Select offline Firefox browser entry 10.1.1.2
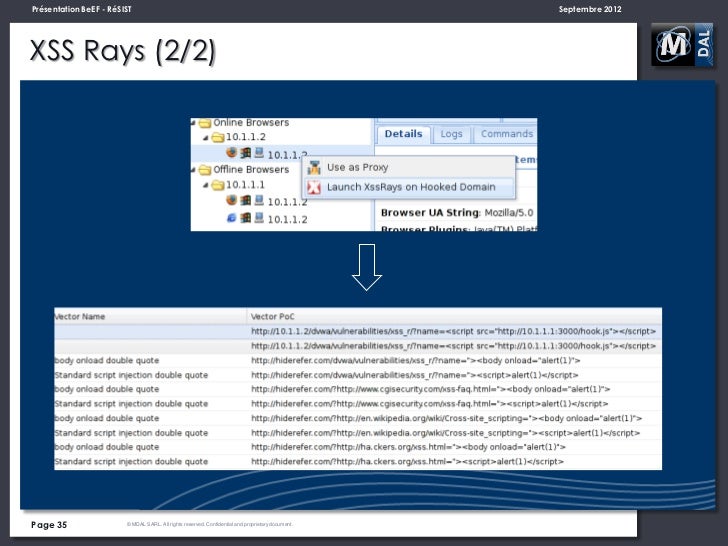Image resolution: width=728 pixels, height=546 pixels. (x=287, y=202)
